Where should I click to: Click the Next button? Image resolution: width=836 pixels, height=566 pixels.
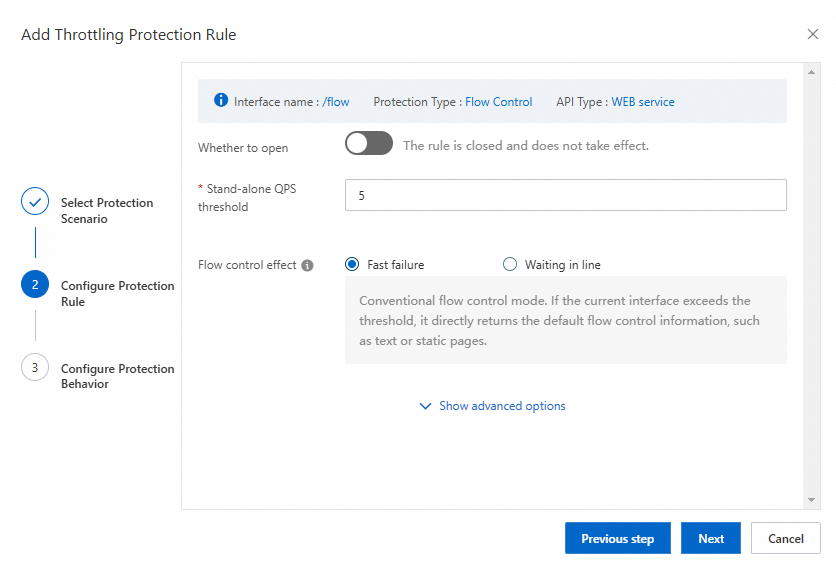tap(711, 538)
